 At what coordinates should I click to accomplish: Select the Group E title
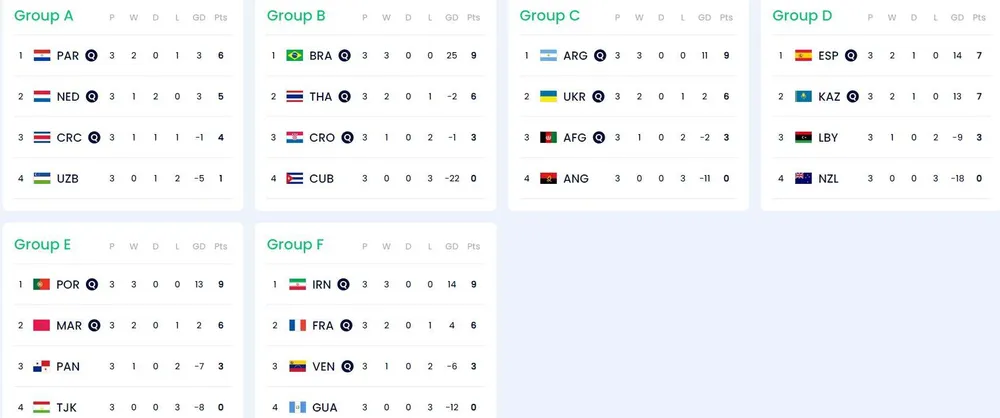click(x=43, y=244)
